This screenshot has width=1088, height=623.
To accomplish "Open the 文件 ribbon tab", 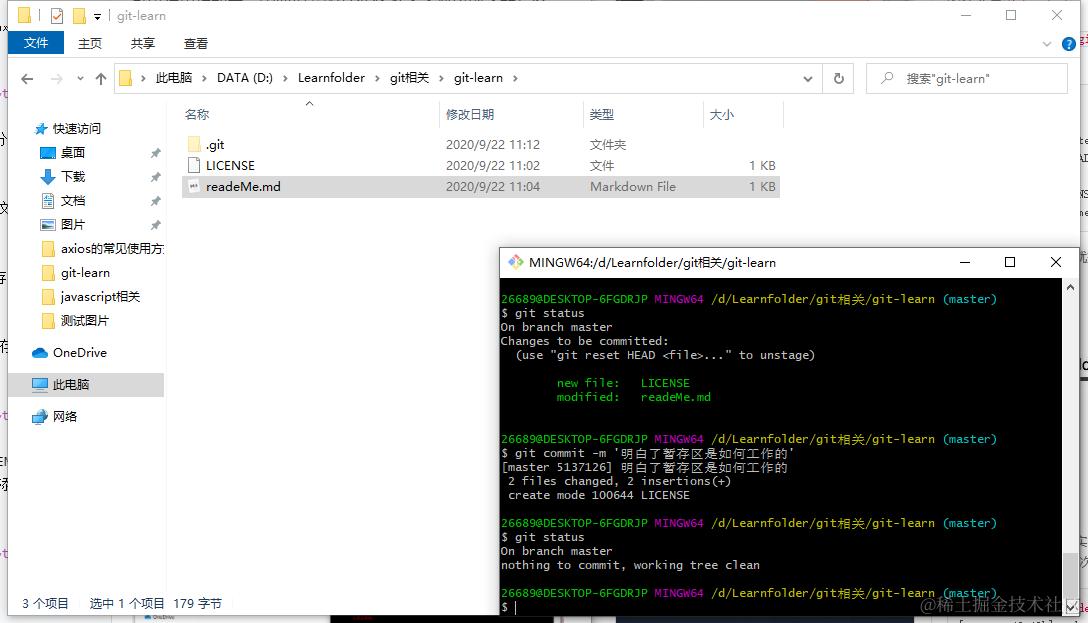I will pyautogui.click(x=36, y=43).
